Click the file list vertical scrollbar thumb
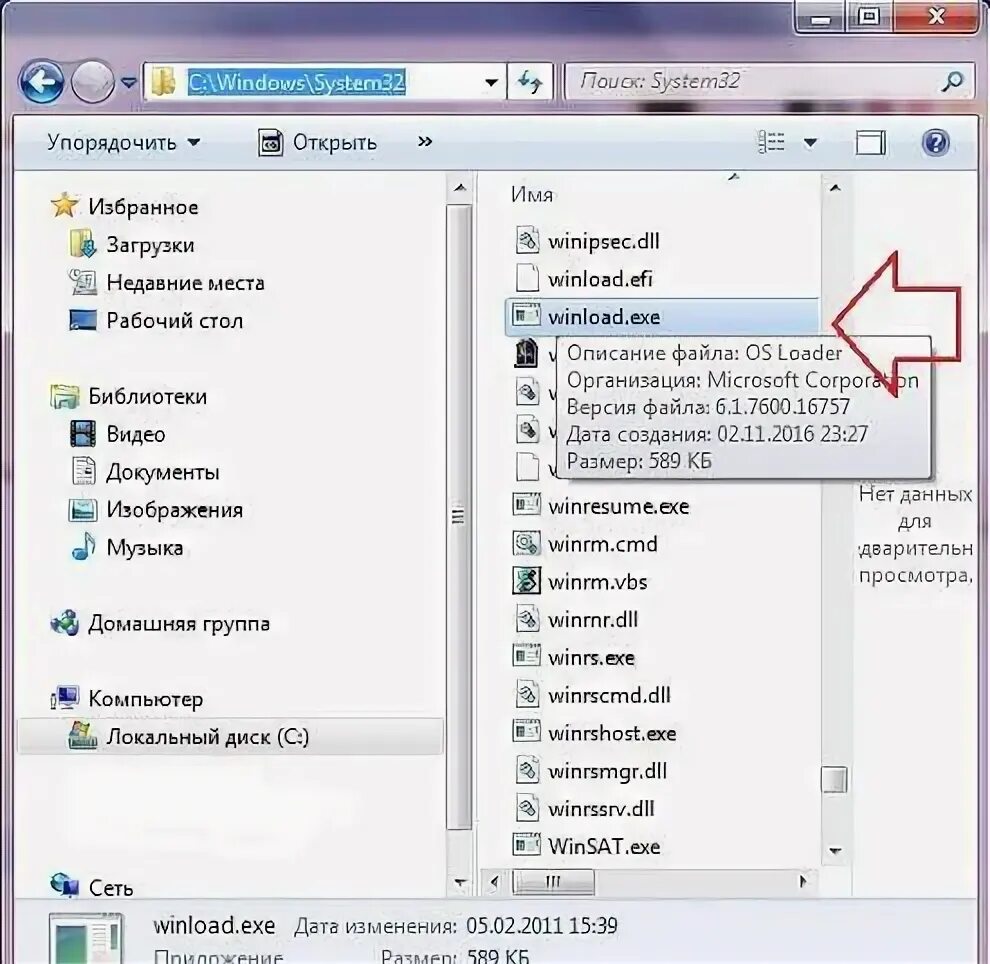This screenshot has height=964, width=990. pyautogui.click(x=834, y=780)
